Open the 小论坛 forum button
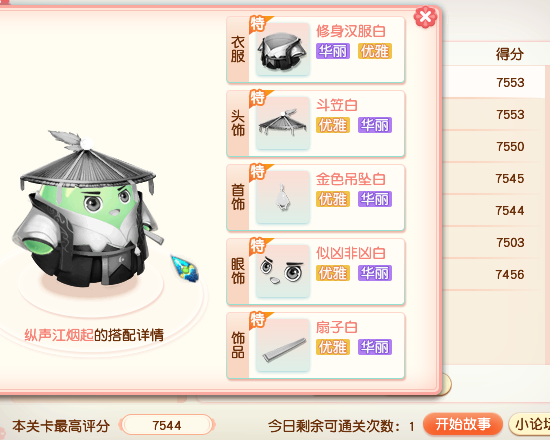The width and height of the screenshot is (550, 440). [x=529, y=424]
